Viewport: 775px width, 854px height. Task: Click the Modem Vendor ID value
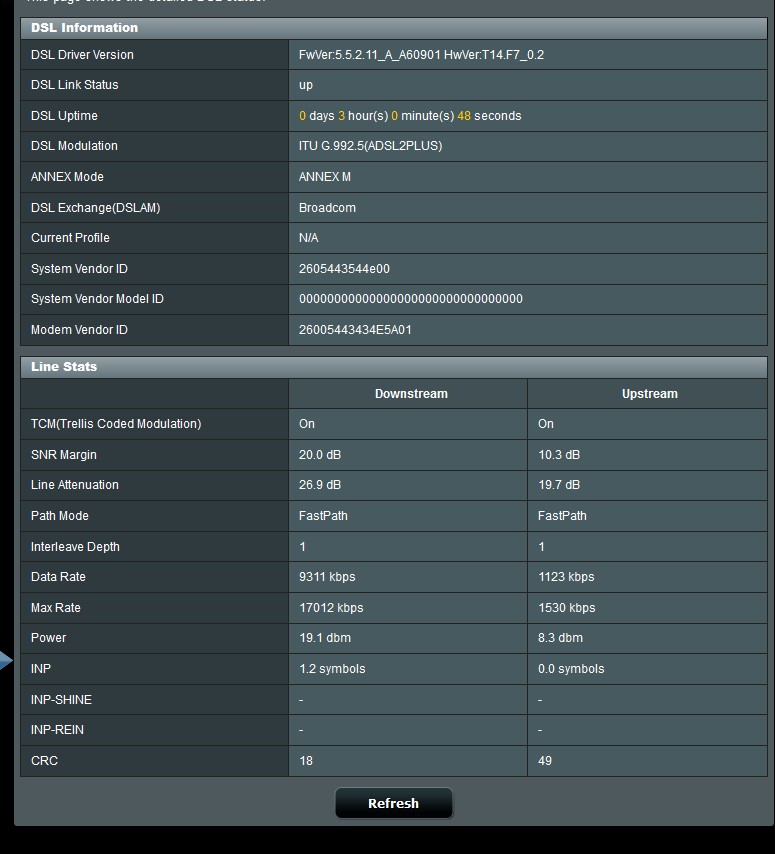click(x=355, y=330)
